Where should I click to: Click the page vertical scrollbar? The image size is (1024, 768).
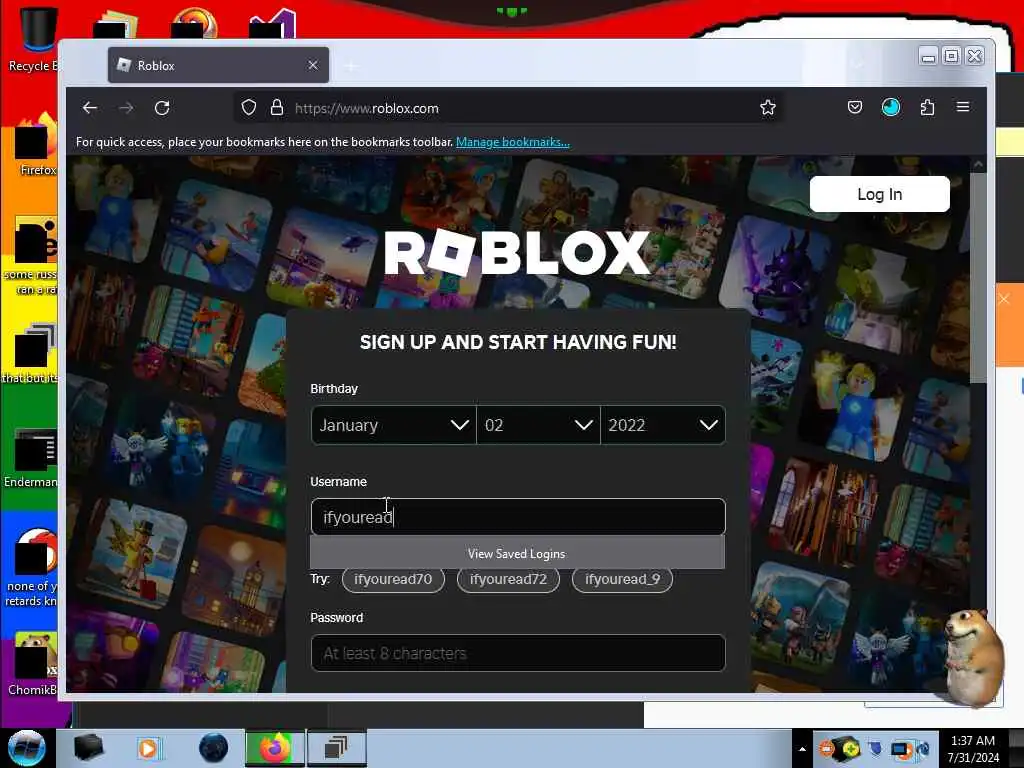[x=978, y=278]
